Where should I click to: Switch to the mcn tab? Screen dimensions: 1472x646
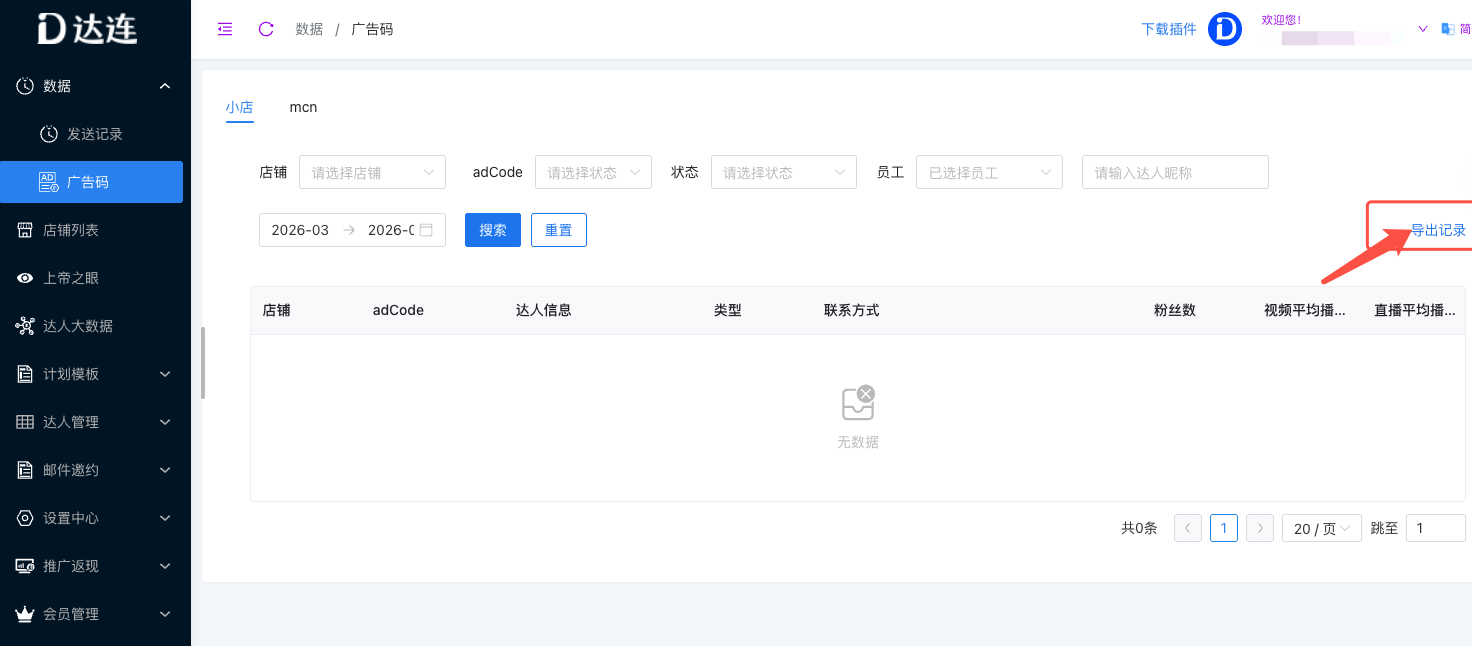pos(303,107)
